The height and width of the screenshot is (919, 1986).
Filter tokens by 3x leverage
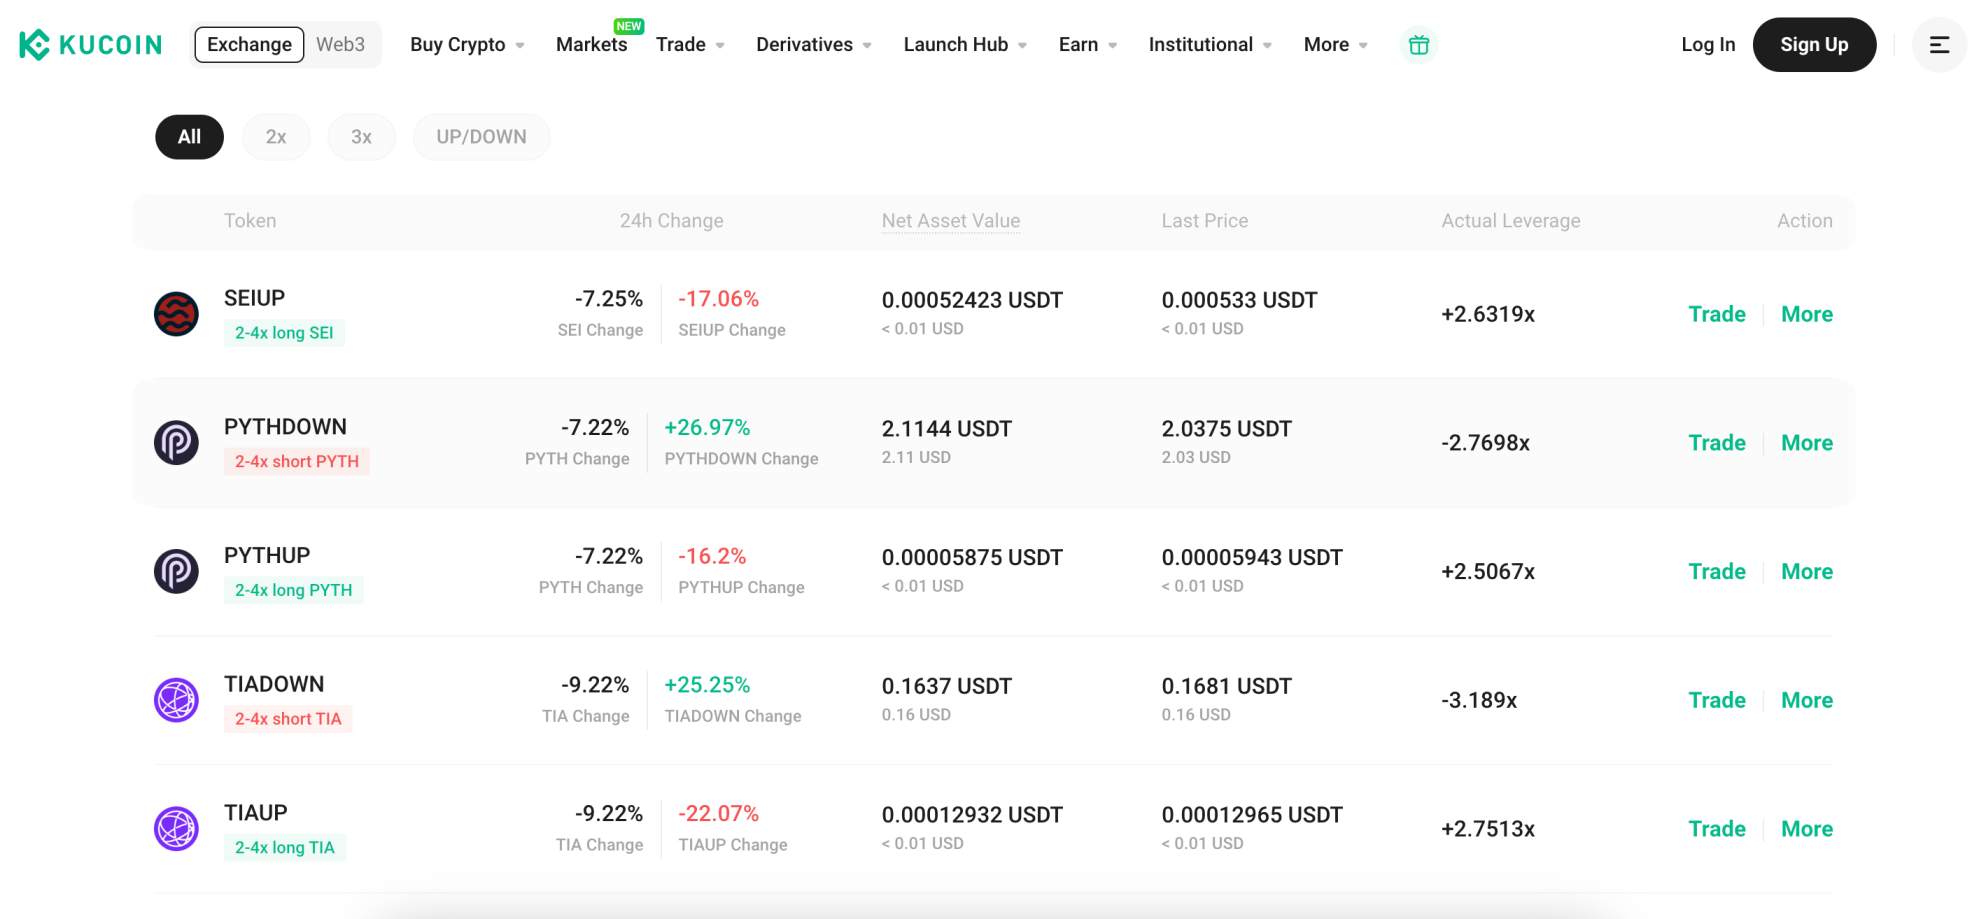[x=361, y=136]
